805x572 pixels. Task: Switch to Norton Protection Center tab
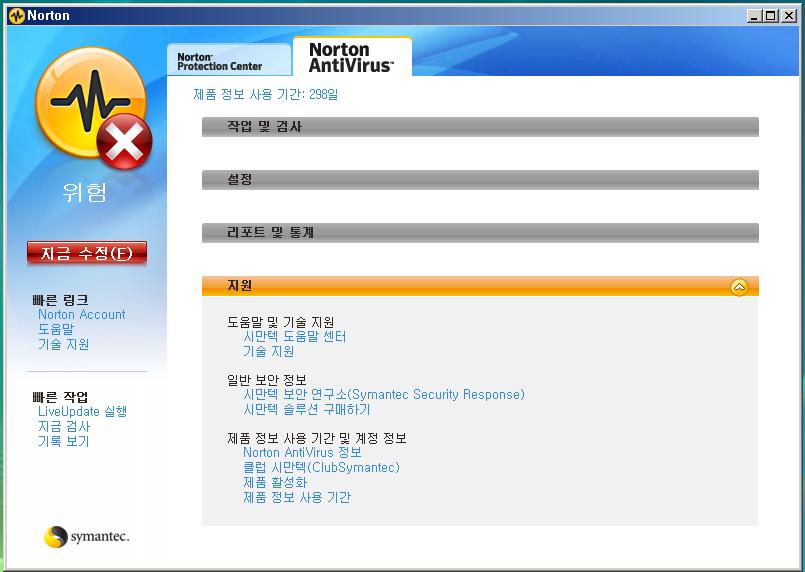[x=229, y=61]
